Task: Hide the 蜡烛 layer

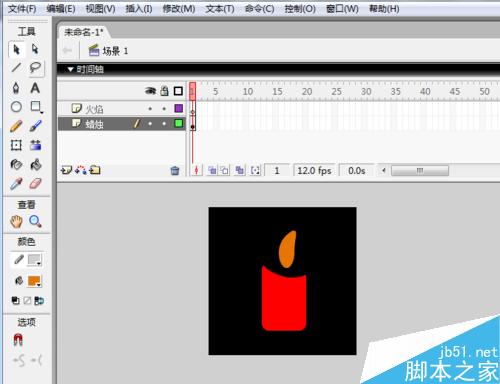Action: pos(150,124)
